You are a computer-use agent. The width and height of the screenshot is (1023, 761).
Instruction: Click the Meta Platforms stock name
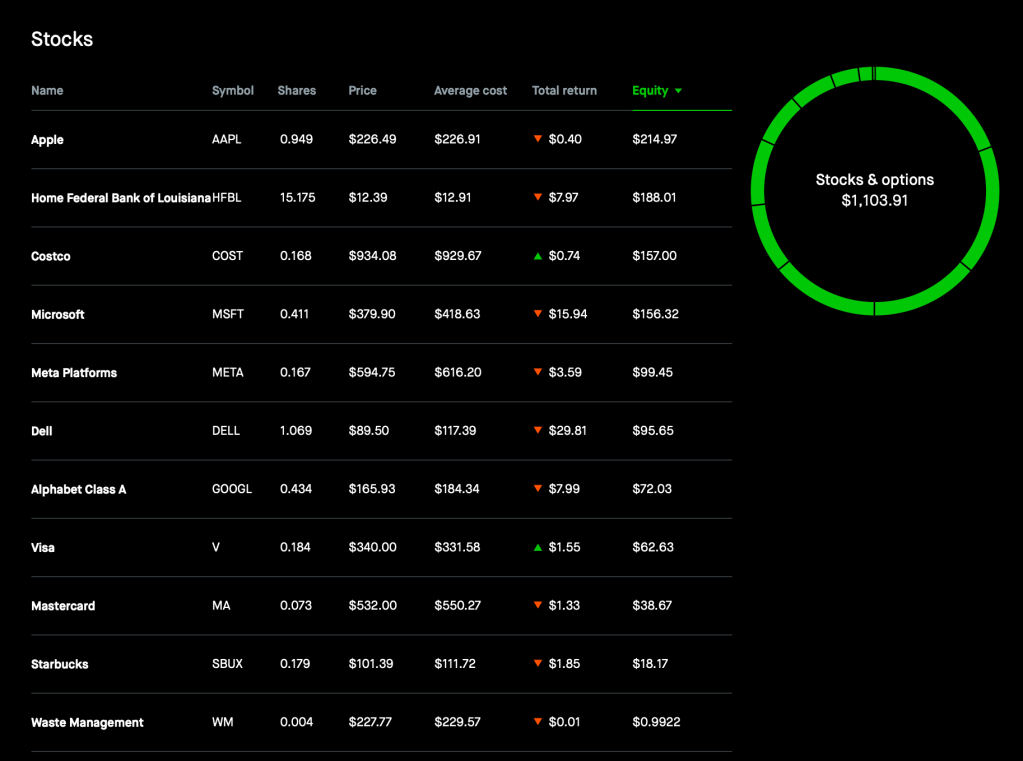click(74, 373)
